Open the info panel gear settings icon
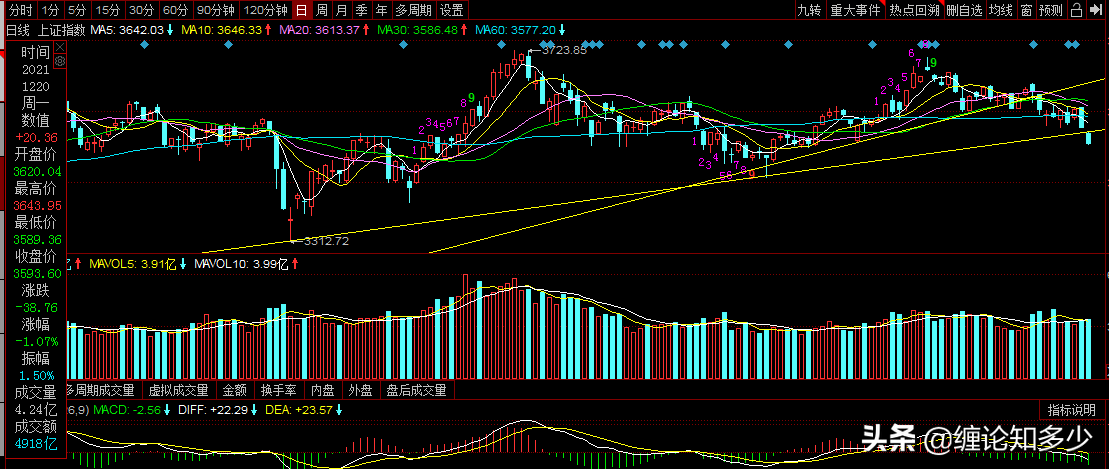 60,62
